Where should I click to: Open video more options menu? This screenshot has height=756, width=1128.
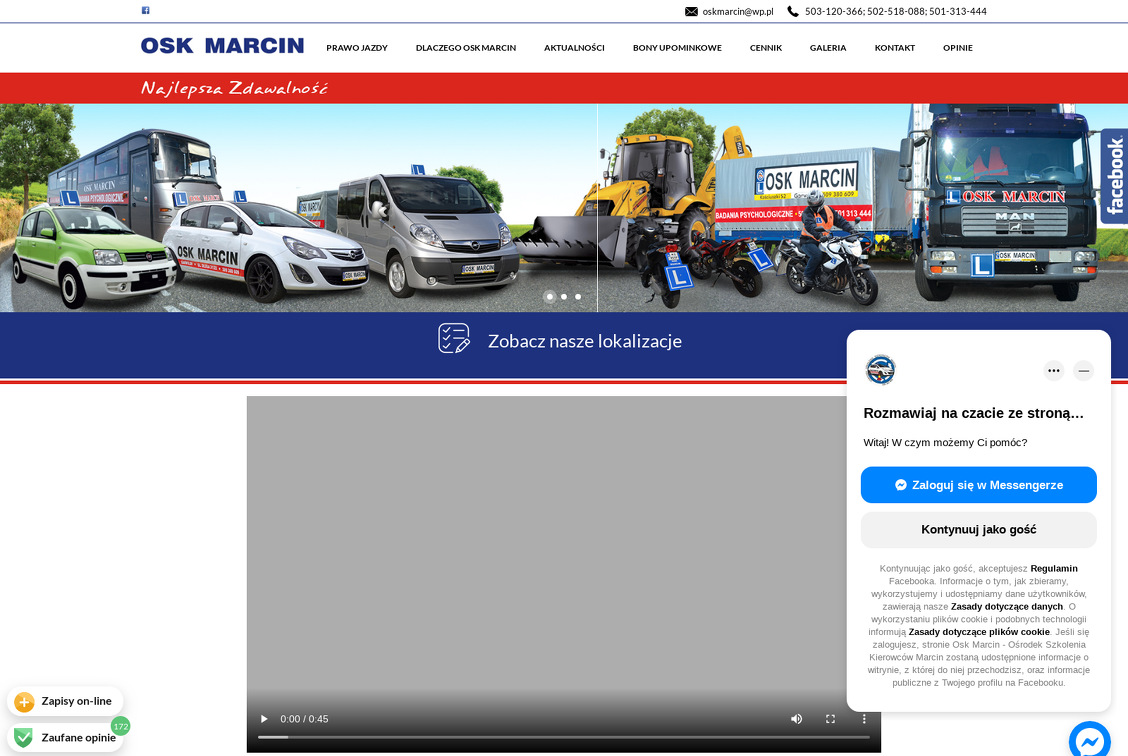tap(864, 719)
